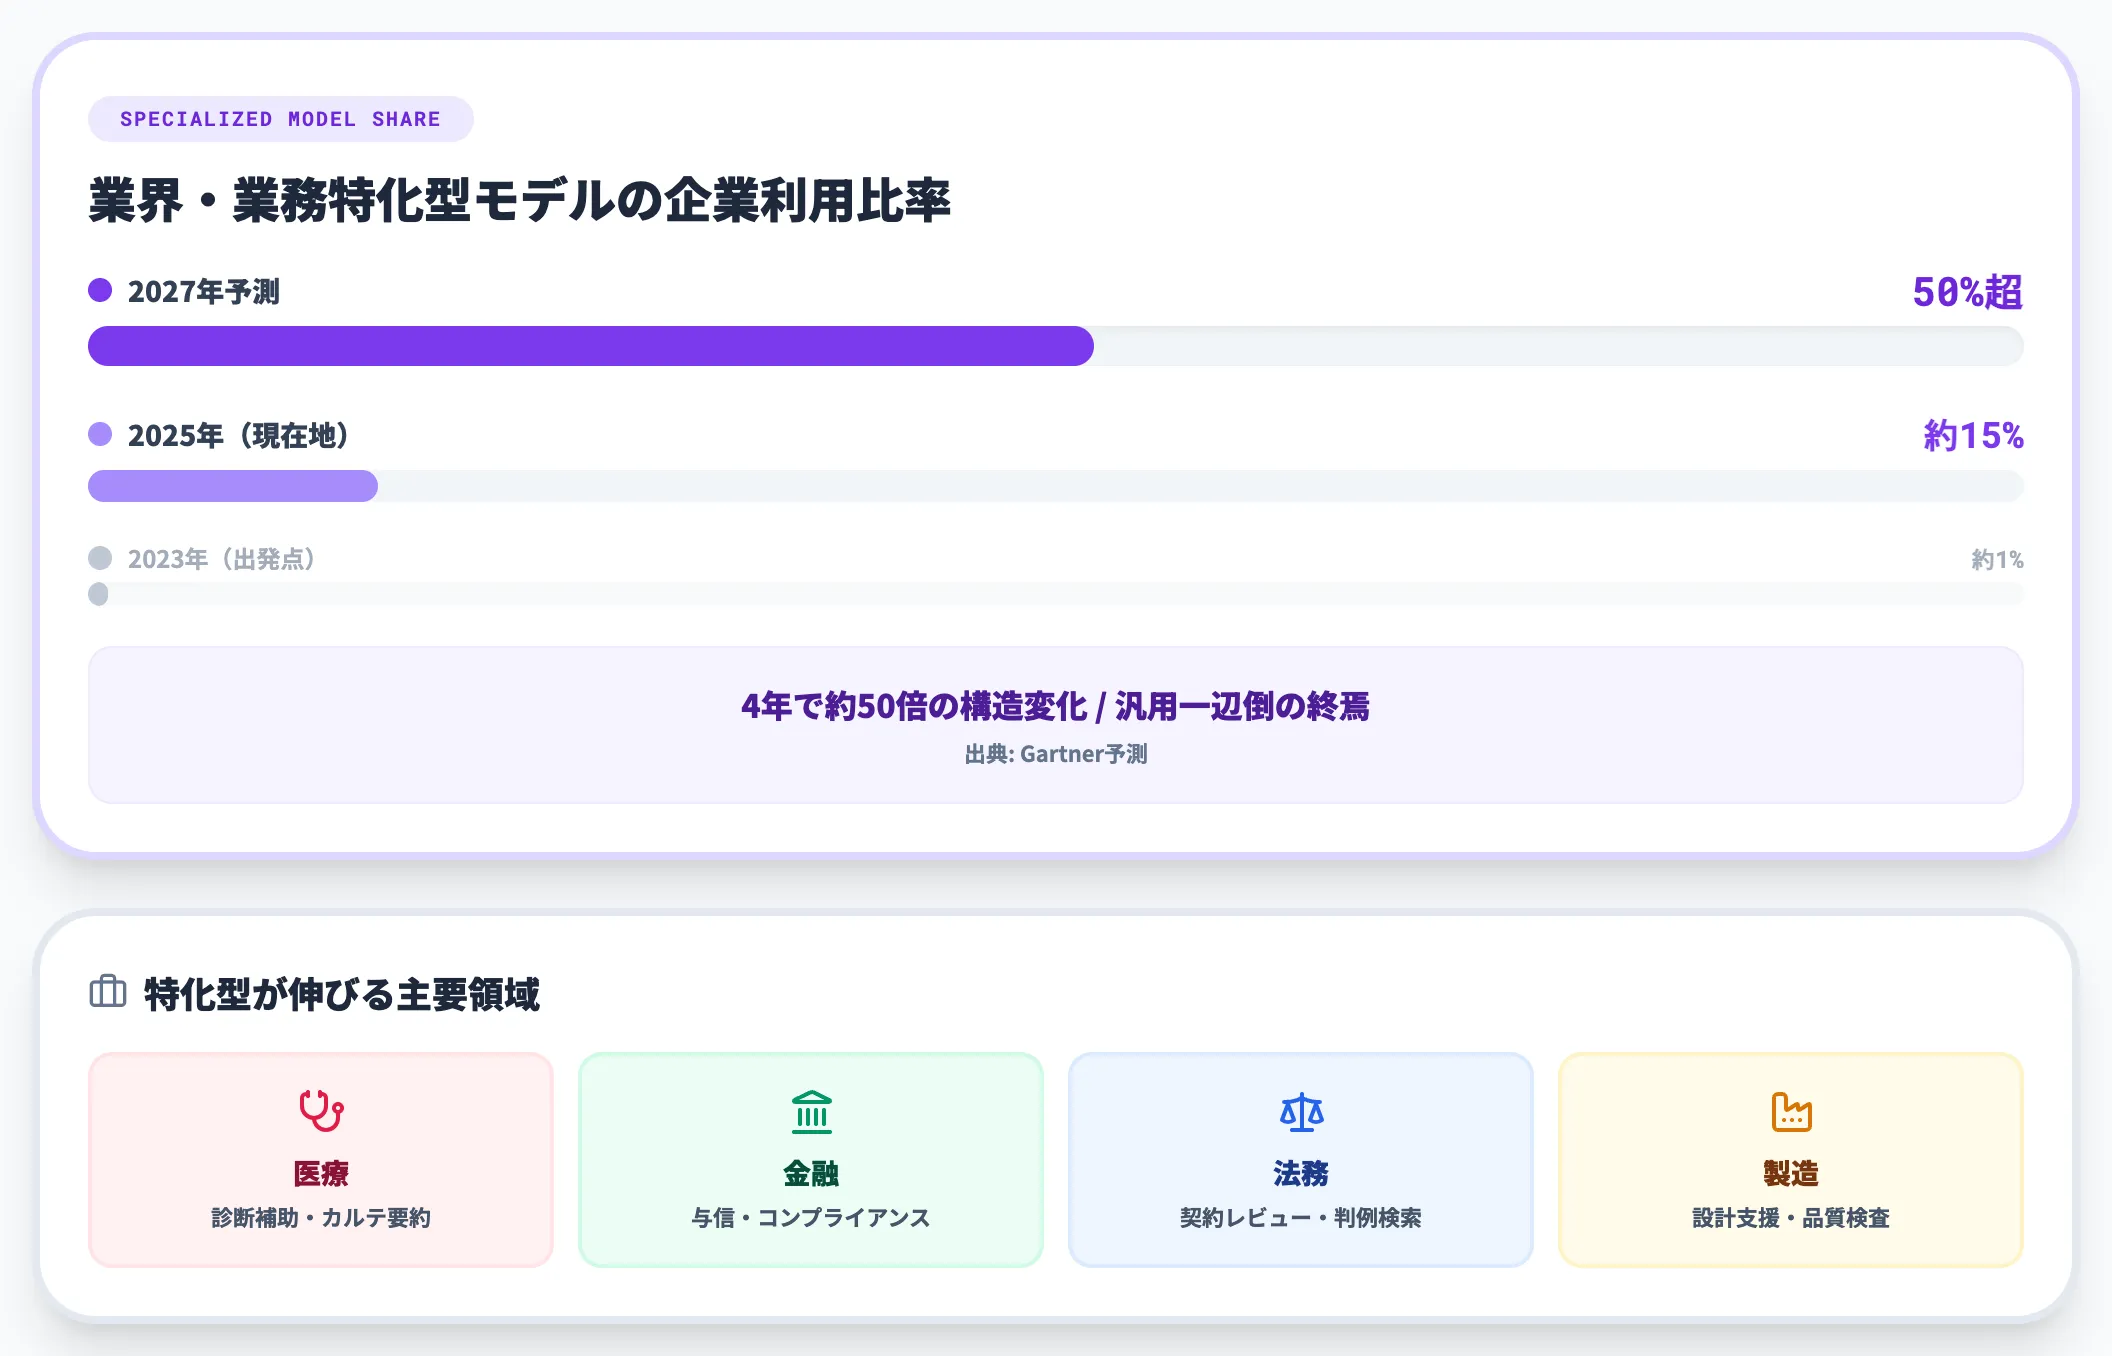Viewport: 2112px width, 1356px height.
Task: Click the 50%超 value label
Action: [x=1967, y=292]
